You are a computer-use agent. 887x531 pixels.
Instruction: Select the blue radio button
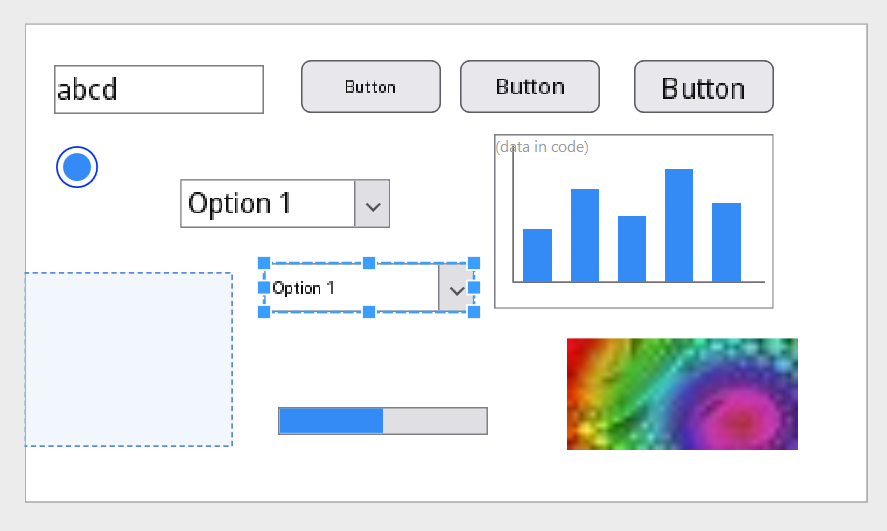pos(77,167)
